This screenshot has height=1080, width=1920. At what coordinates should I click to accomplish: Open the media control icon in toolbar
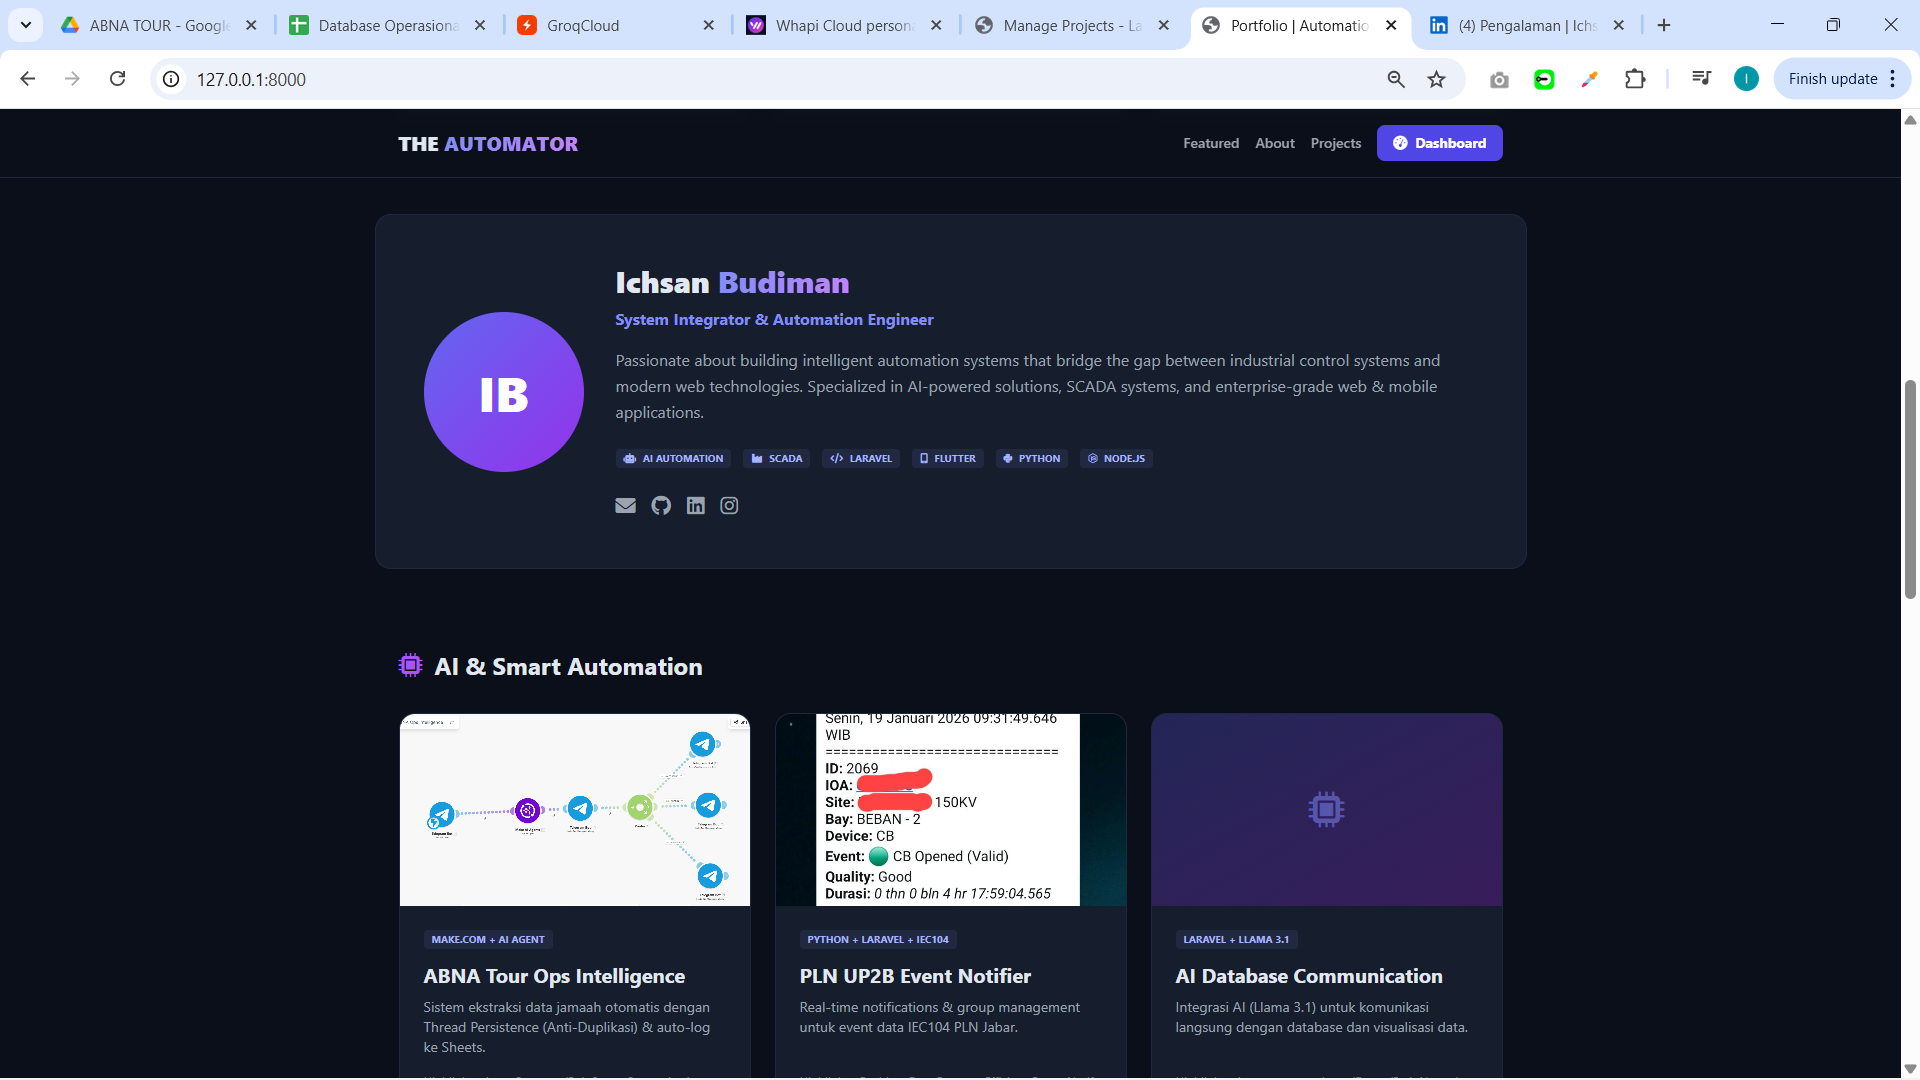coord(1701,79)
